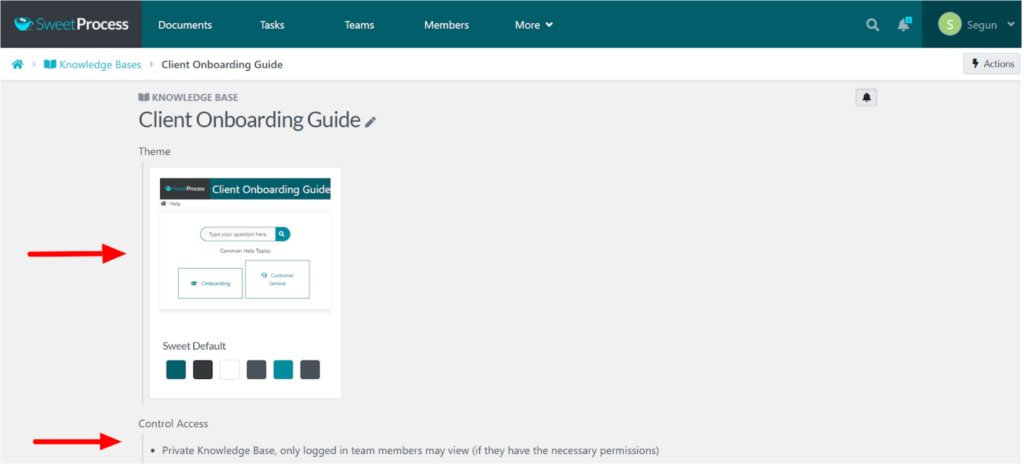Click the home breadcrumb icon
1024x469 pixels.
[18, 64]
